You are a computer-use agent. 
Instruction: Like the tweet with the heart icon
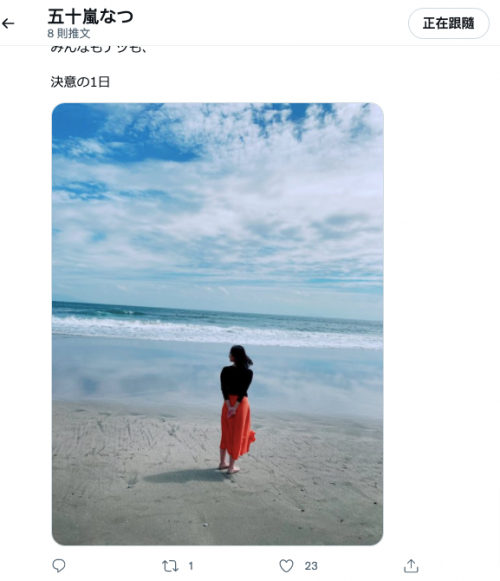coord(286,566)
